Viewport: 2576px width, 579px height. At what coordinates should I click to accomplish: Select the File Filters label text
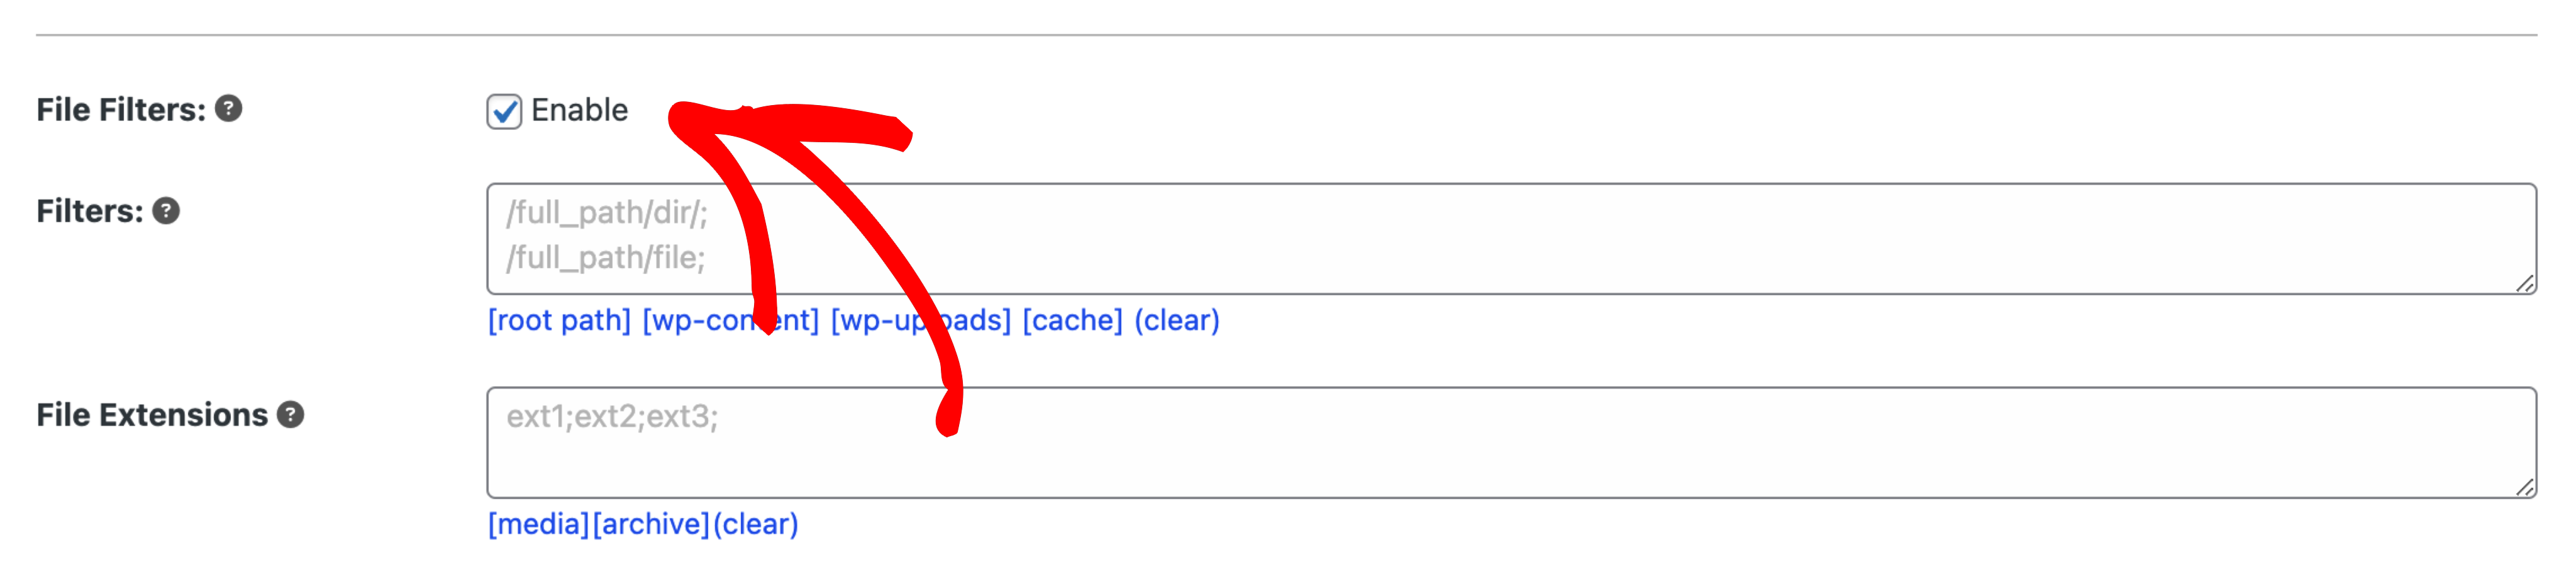pos(121,109)
